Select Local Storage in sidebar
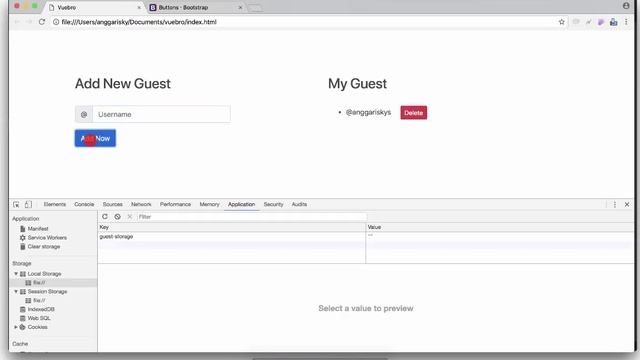640x360 pixels. pos(44,274)
